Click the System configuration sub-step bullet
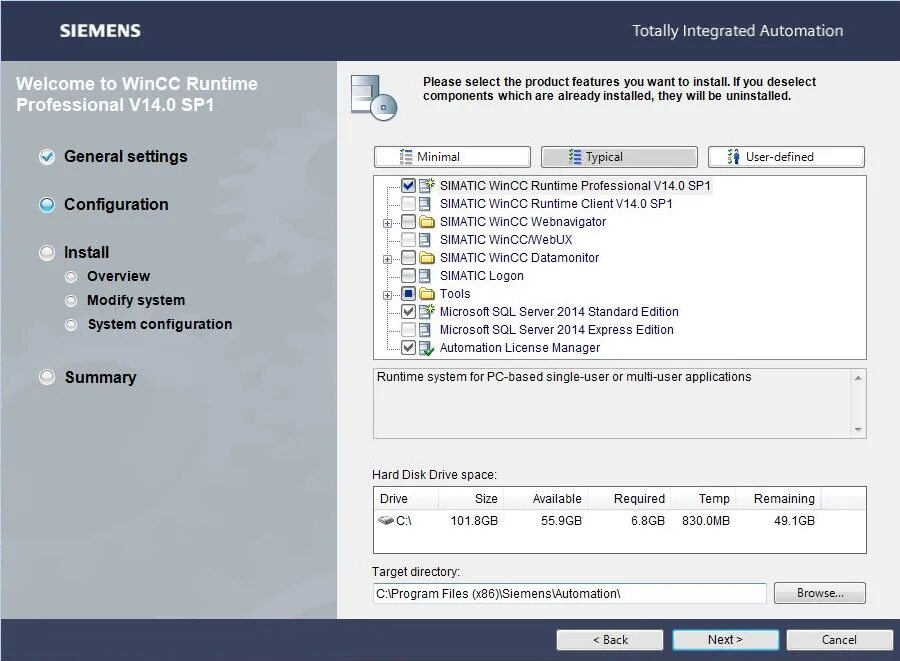 (71, 325)
